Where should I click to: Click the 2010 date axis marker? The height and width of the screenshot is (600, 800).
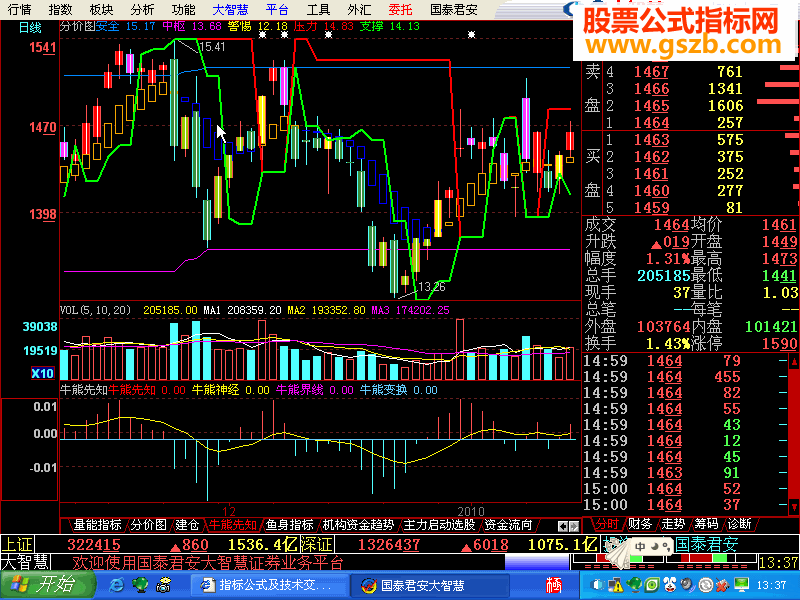click(x=470, y=511)
